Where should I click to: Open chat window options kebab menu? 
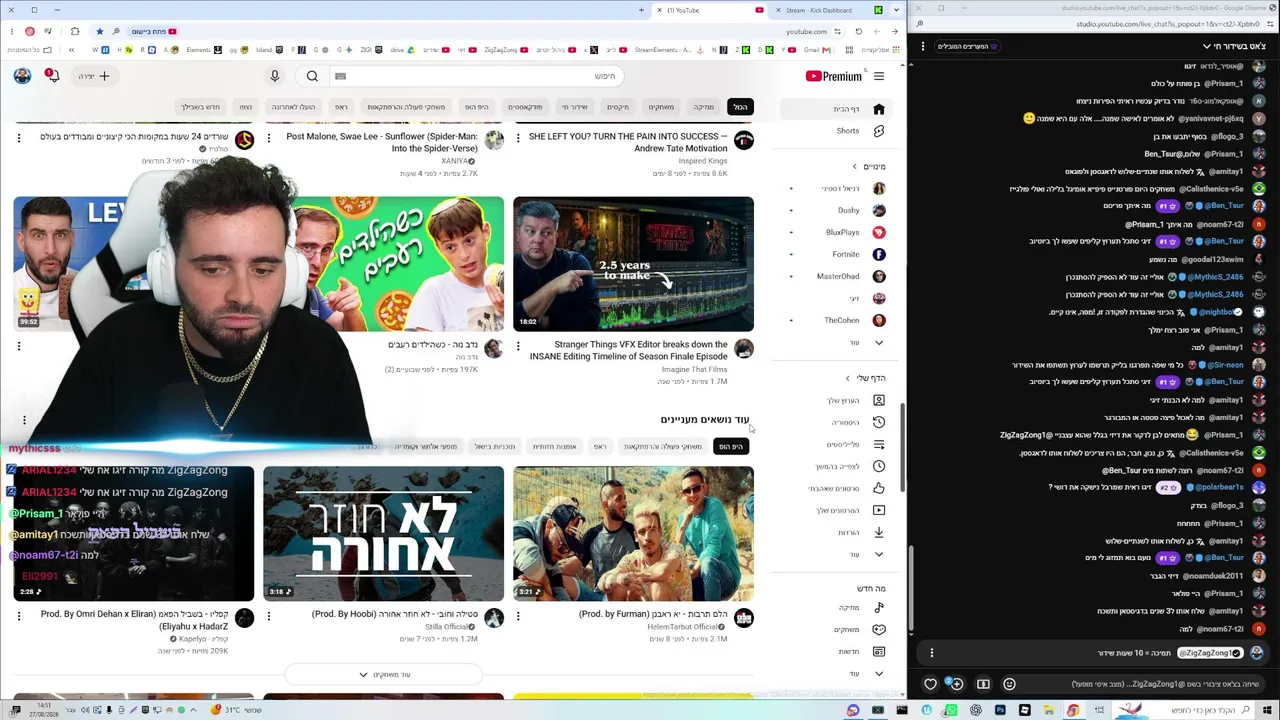coord(923,46)
